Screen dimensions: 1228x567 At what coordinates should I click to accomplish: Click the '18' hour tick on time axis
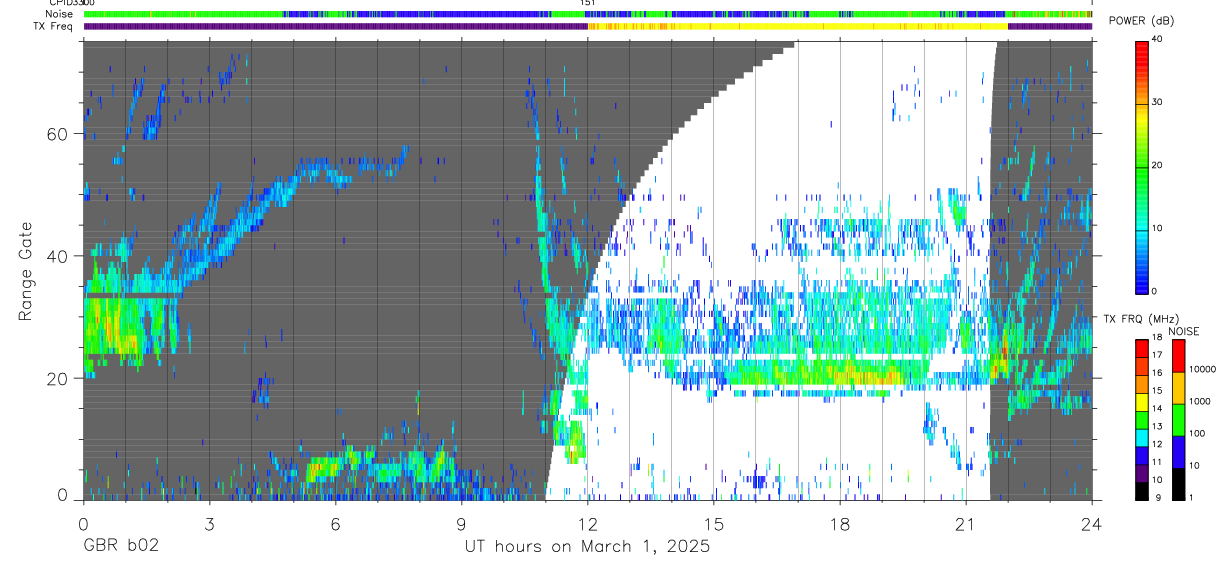click(x=840, y=523)
